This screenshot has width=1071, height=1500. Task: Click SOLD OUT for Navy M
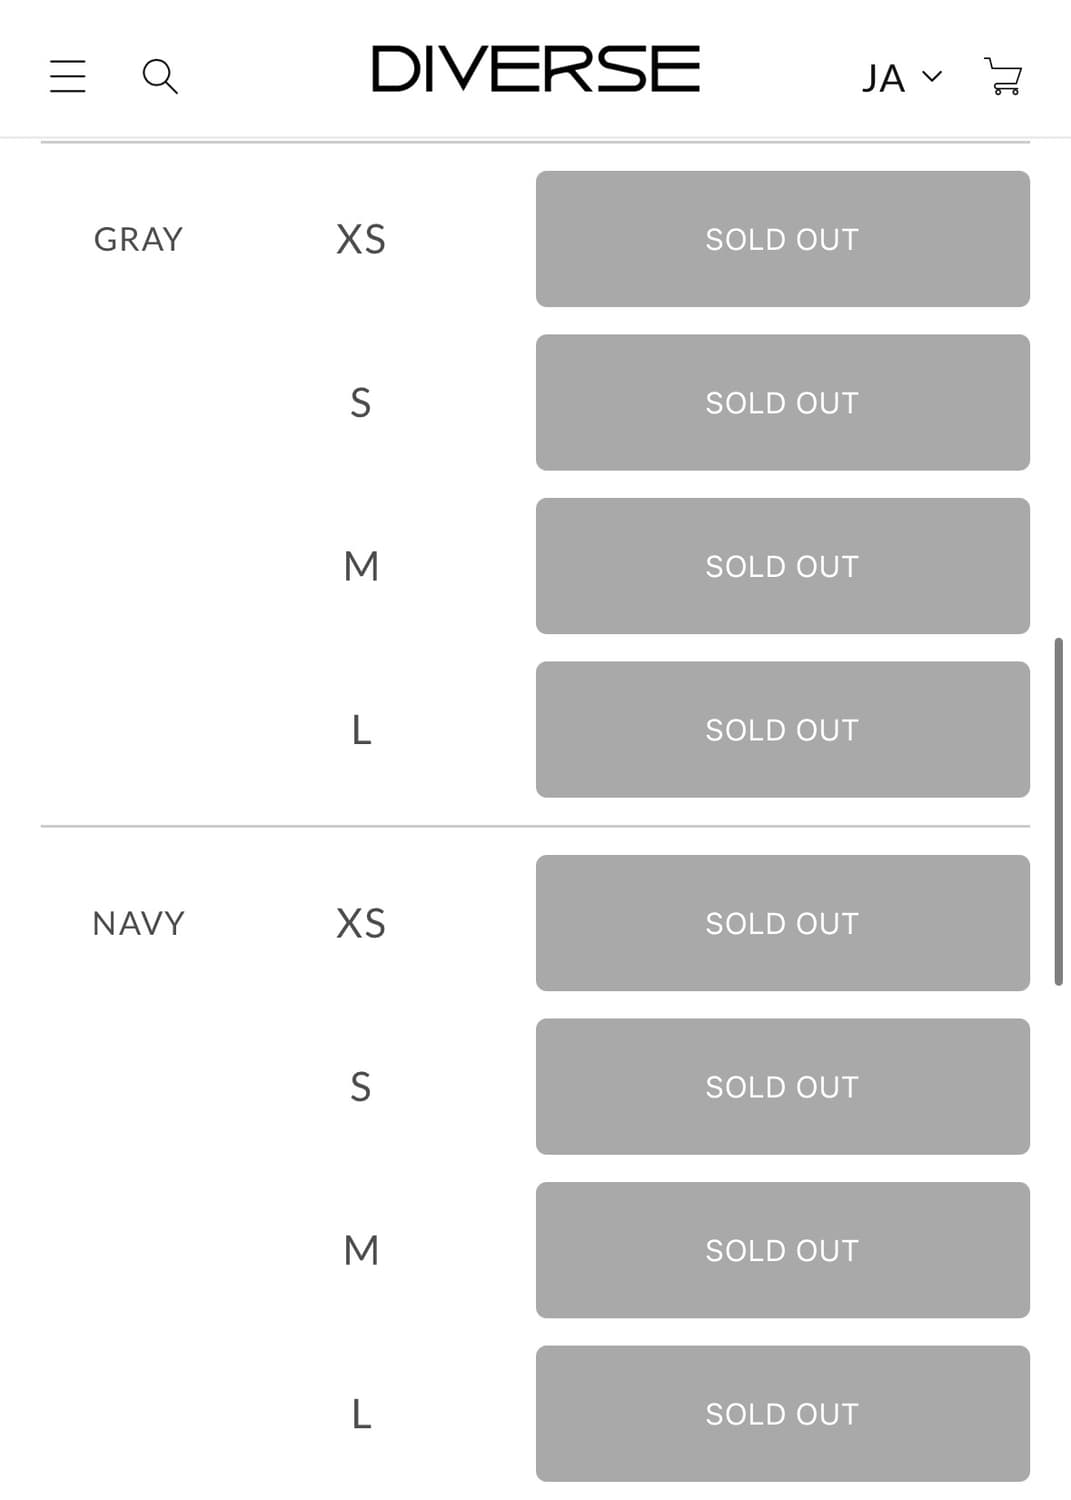click(782, 1250)
